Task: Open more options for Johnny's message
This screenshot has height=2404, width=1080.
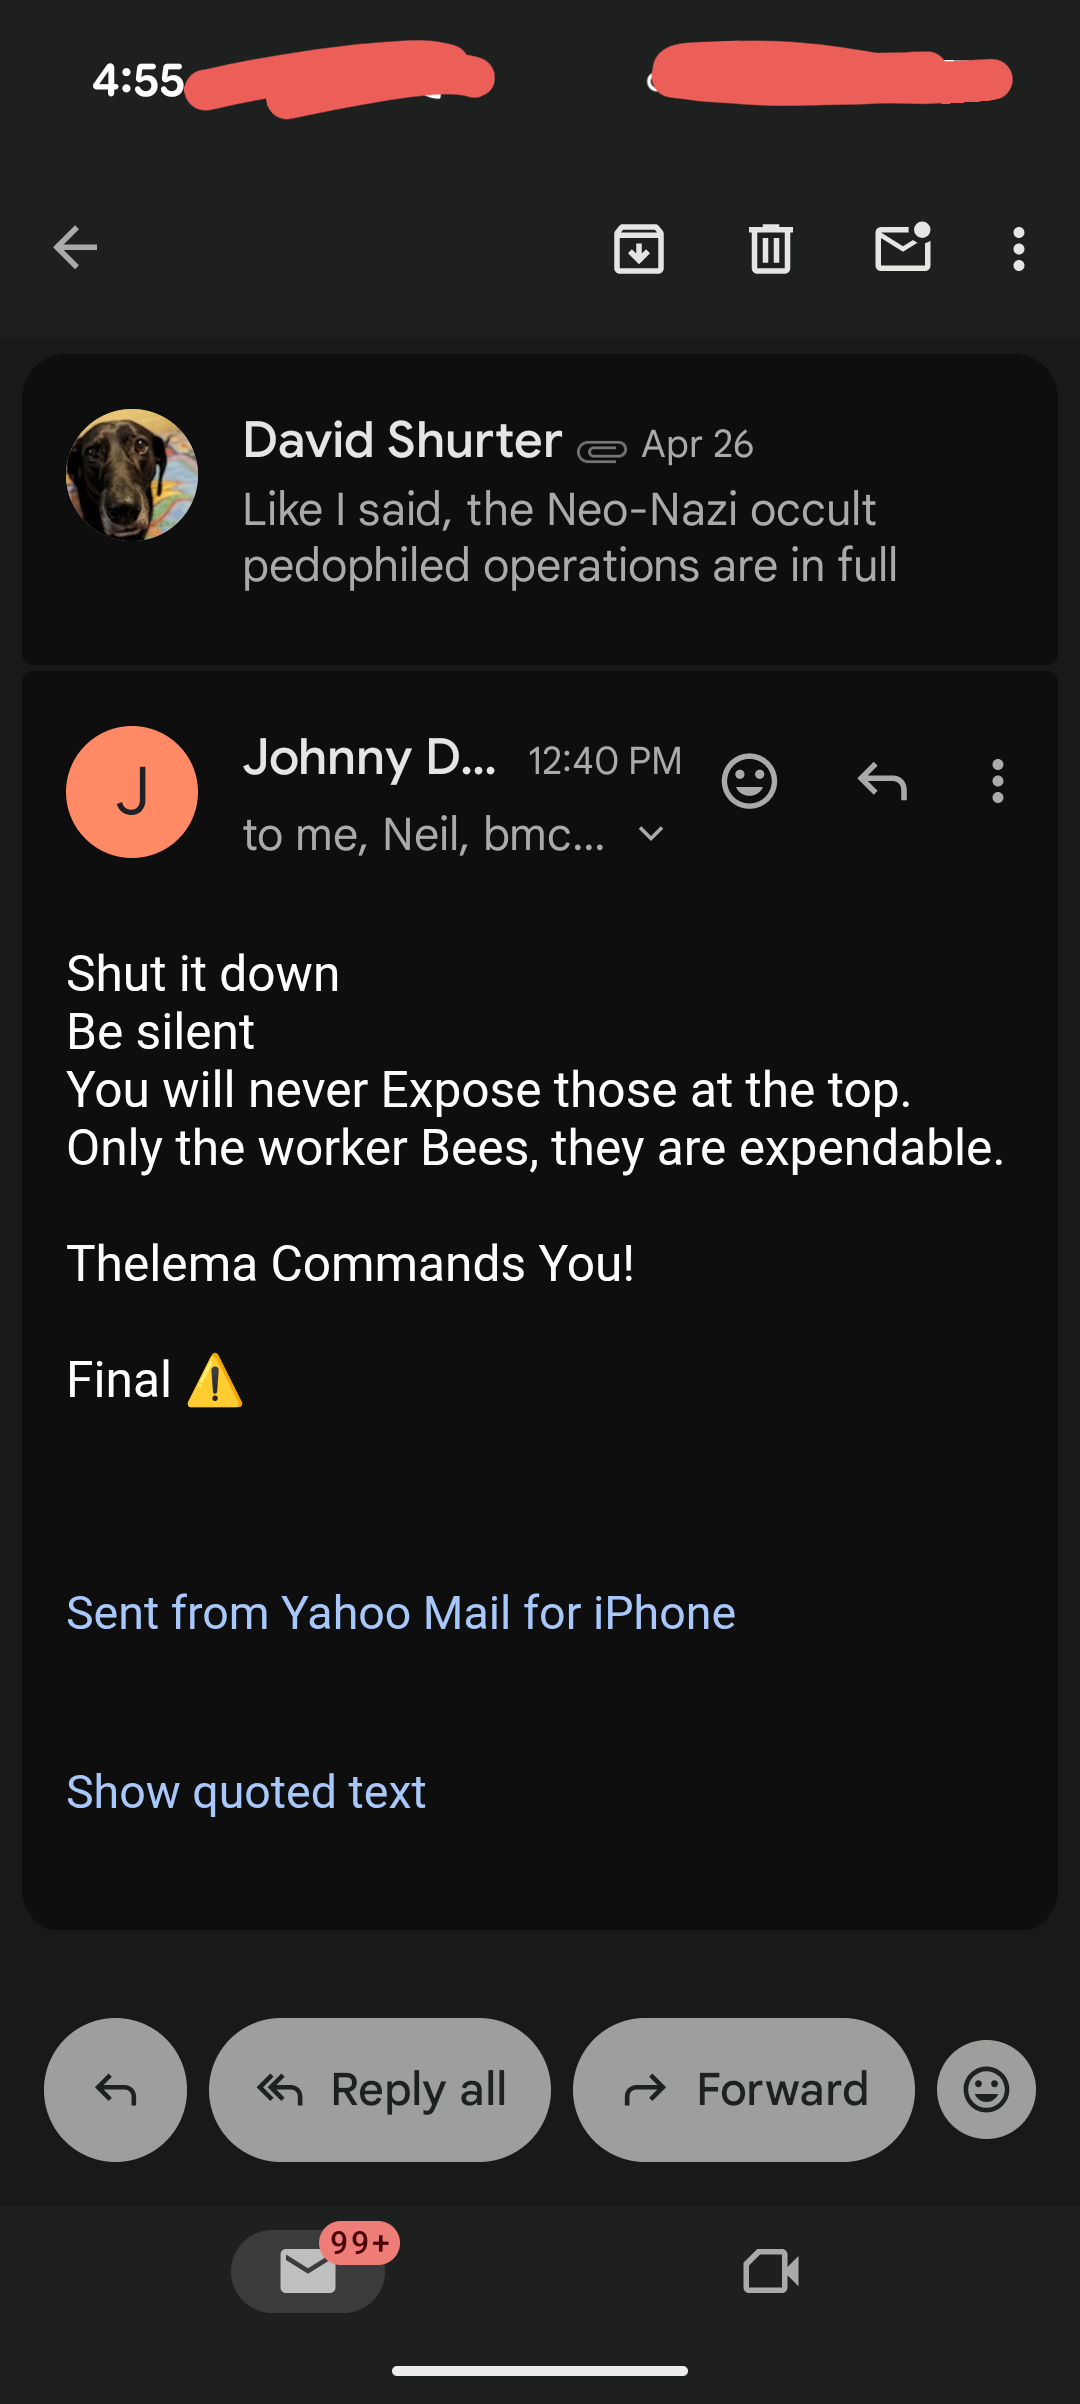Action: click(997, 781)
